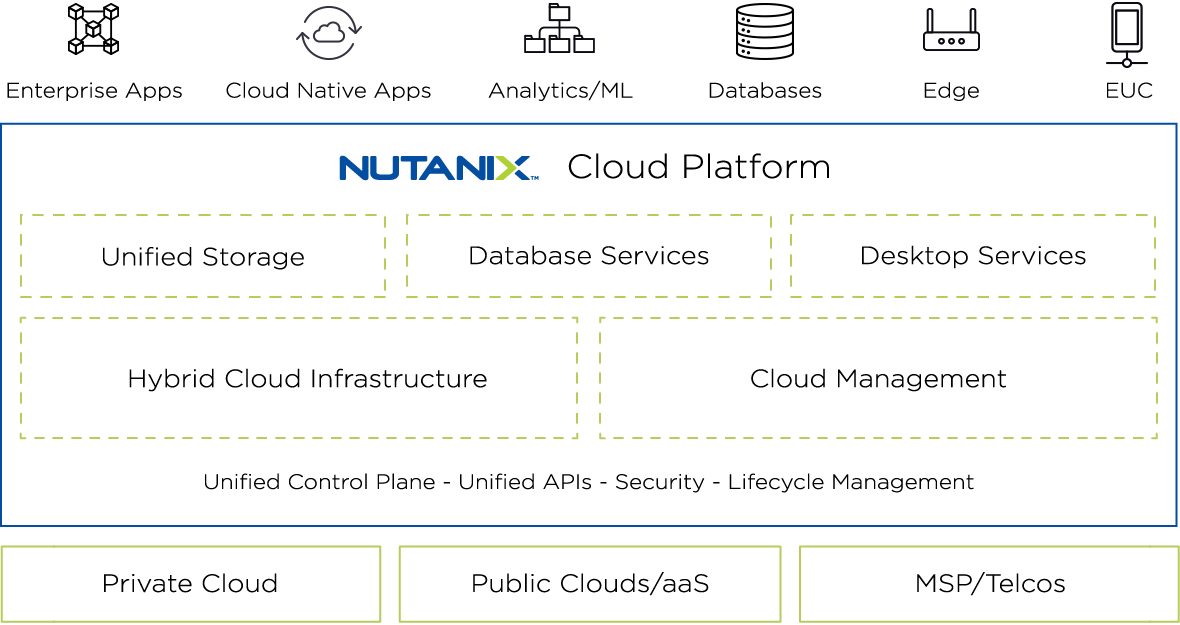Click the EUC mobile device icon
This screenshot has width=1180, height=625.
(1127, 34)
